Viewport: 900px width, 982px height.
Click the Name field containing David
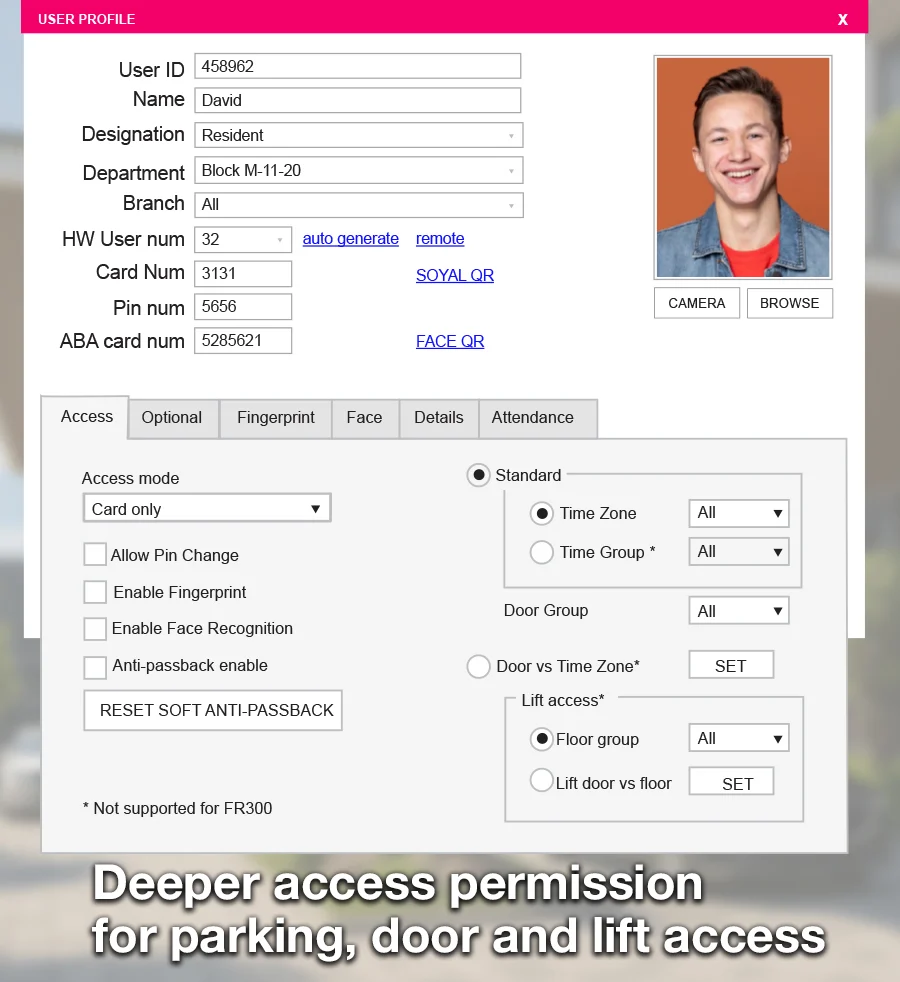pyautogui.click(x=358, y=100)
